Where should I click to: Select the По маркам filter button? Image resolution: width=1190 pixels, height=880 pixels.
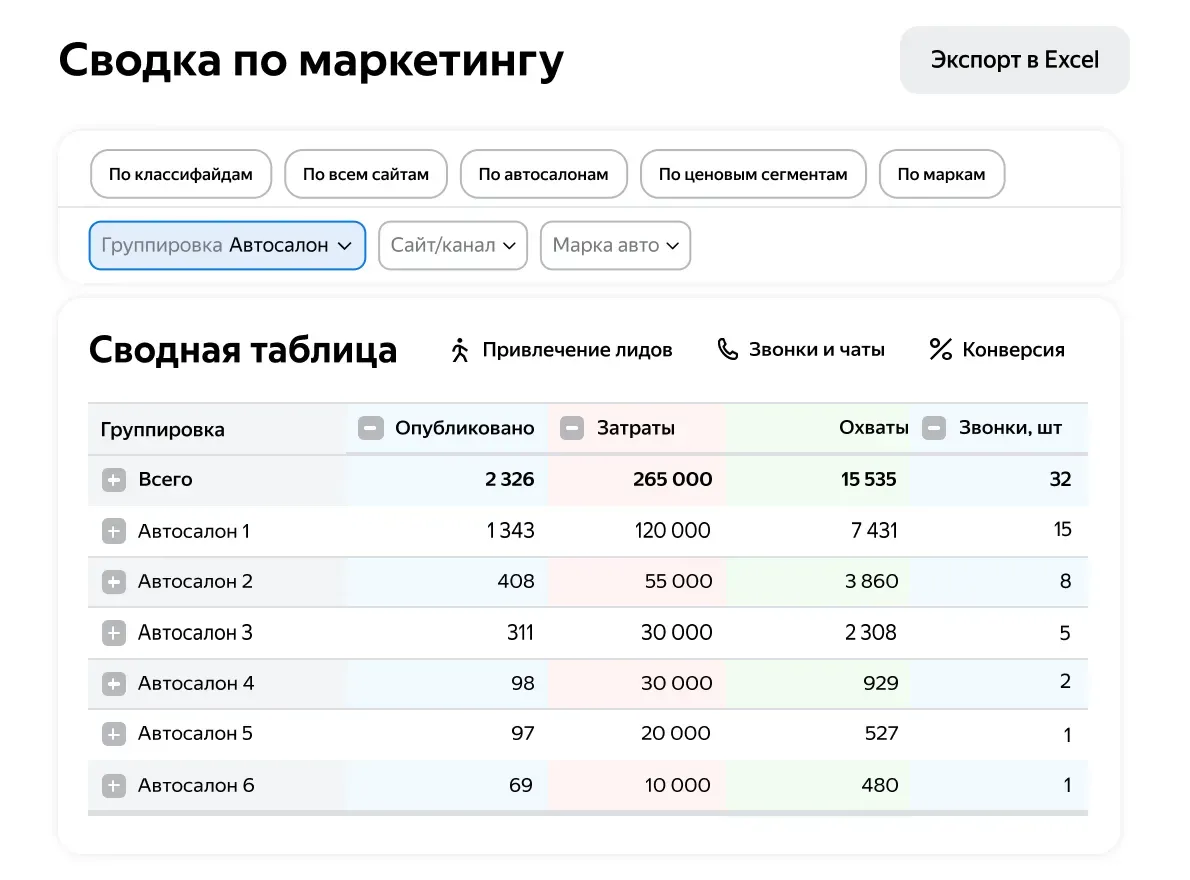click(942, 174)
